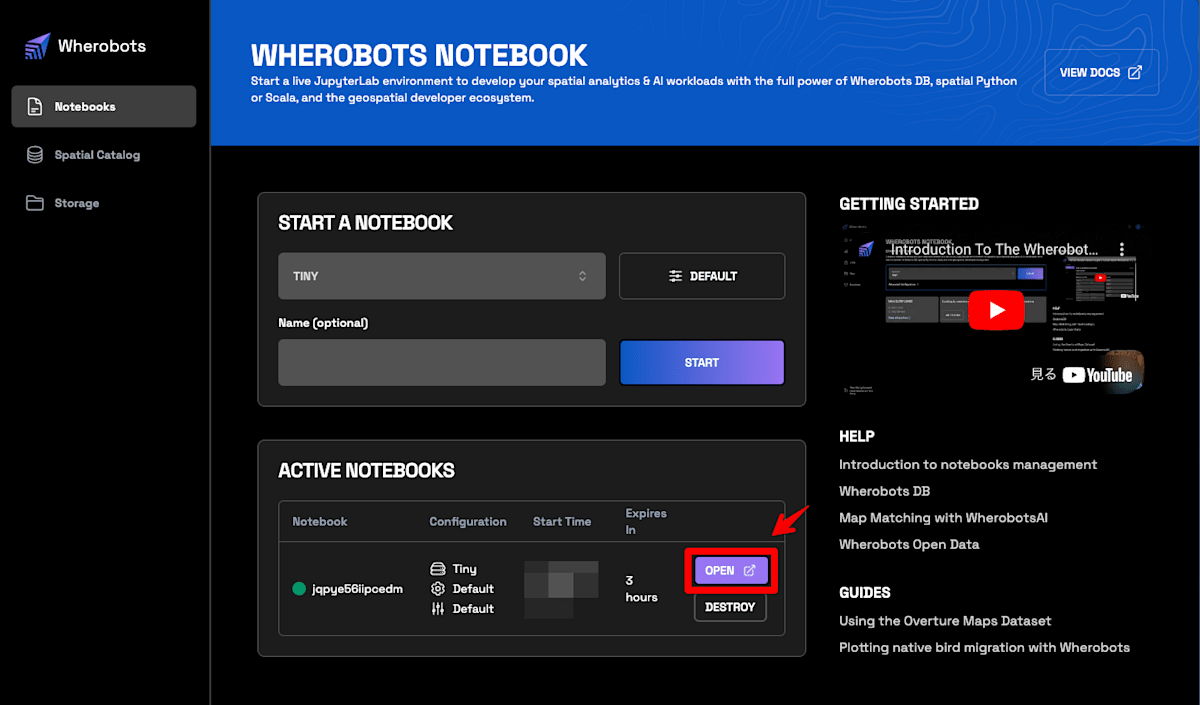Open the Wherobots Open Data link
Screen dimensions: 1200x705
909,544
